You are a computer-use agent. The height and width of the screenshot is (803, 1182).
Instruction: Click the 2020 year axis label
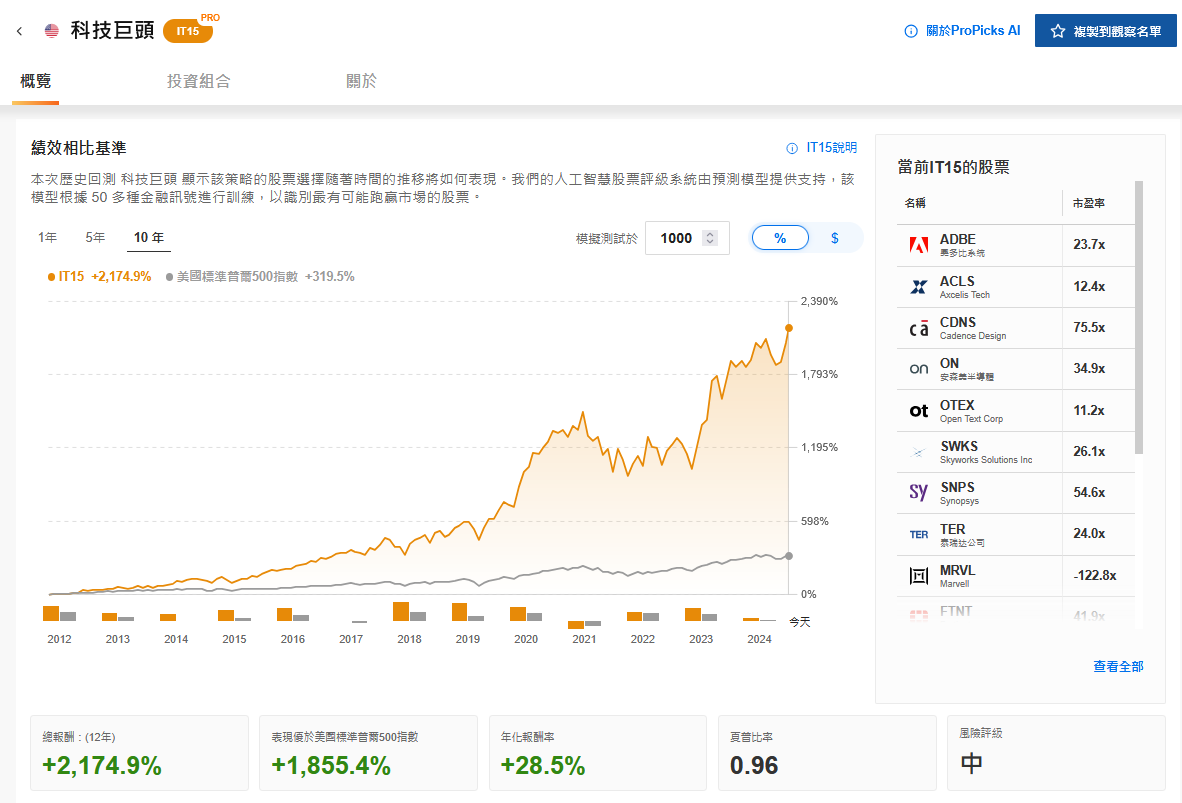[x=525, y=639]
